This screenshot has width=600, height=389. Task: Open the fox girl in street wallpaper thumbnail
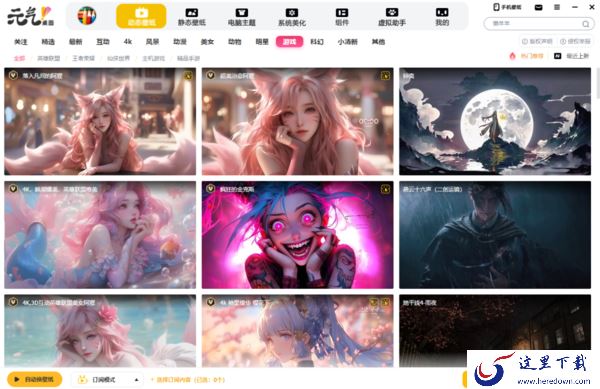coord(100,121)
